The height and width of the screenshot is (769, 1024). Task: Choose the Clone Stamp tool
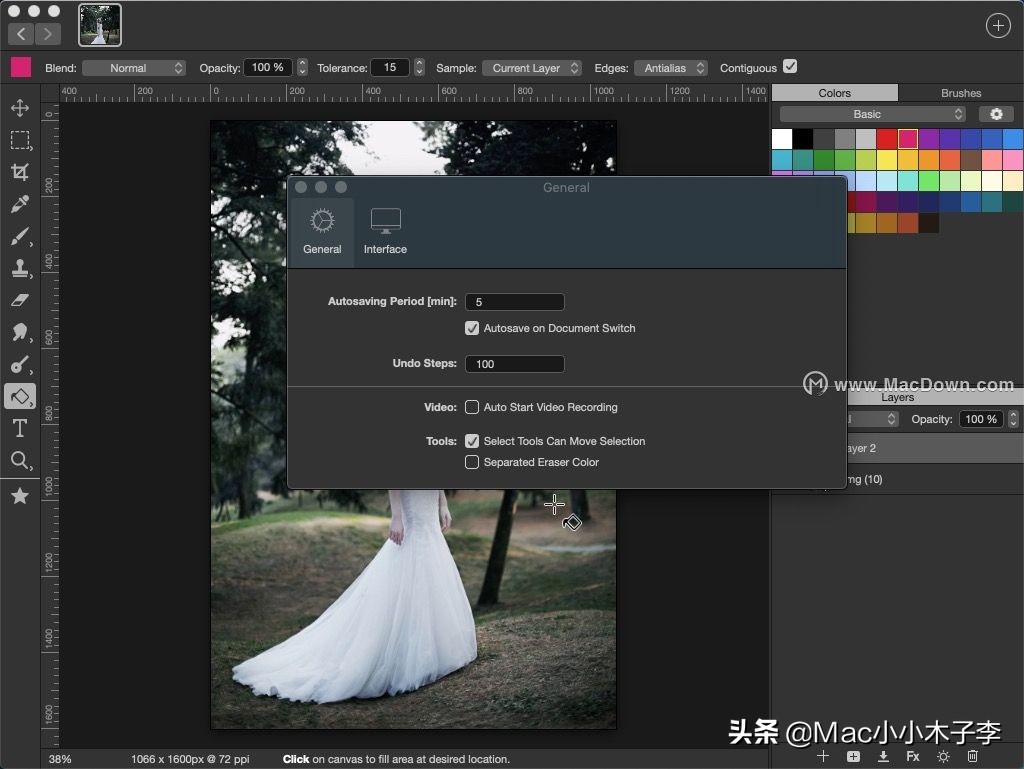click(20, 269)
